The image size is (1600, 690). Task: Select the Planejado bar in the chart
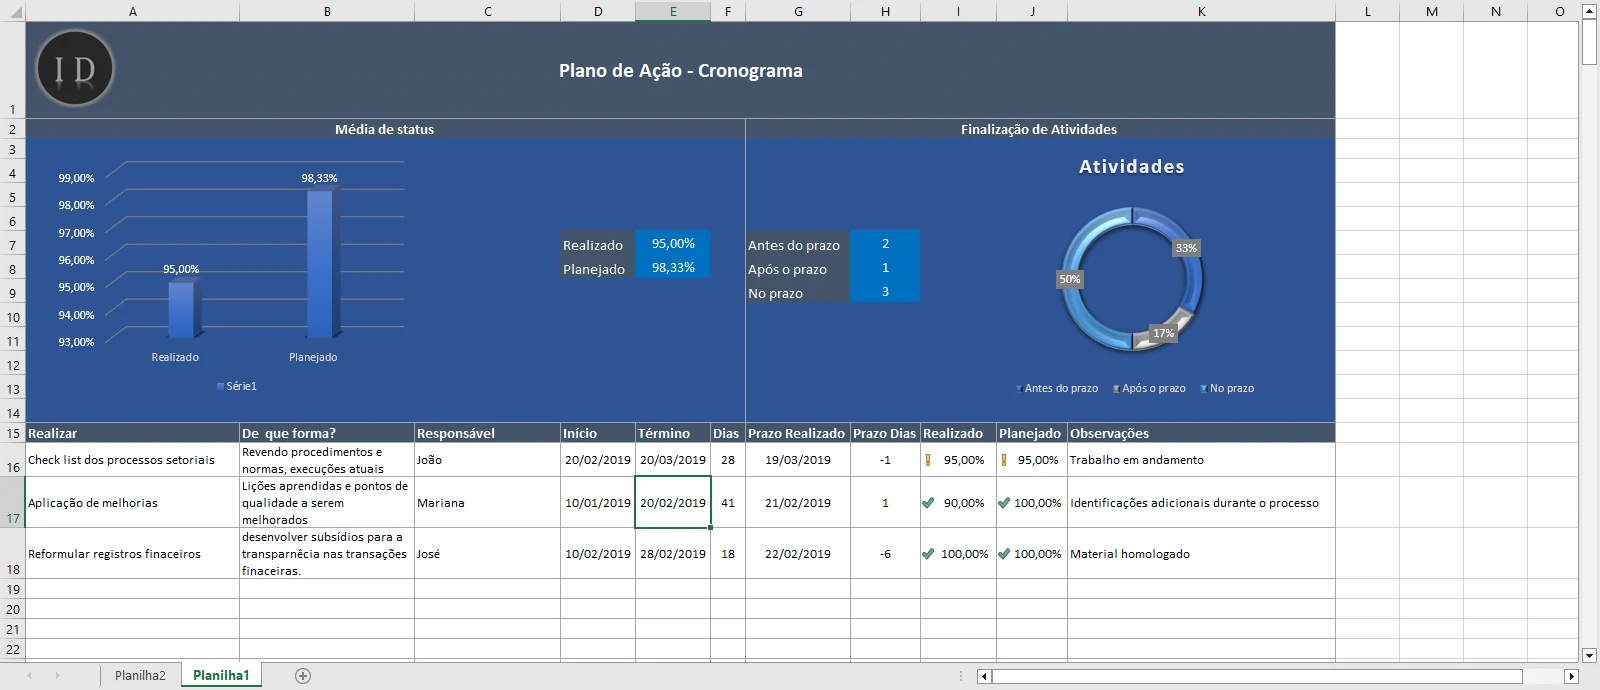[x=320, y=264]
